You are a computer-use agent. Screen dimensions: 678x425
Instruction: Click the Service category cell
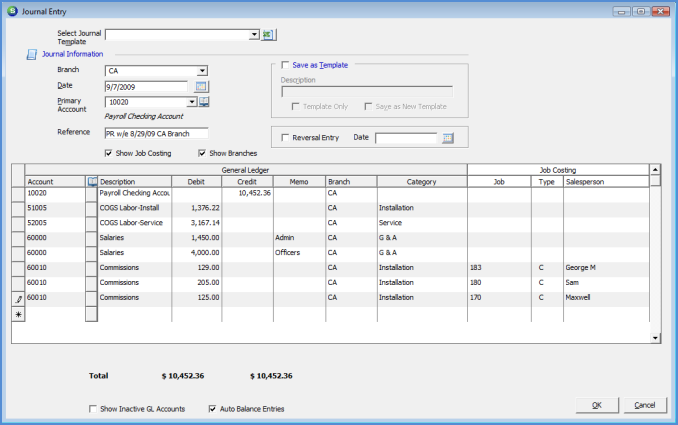point(422,223)
